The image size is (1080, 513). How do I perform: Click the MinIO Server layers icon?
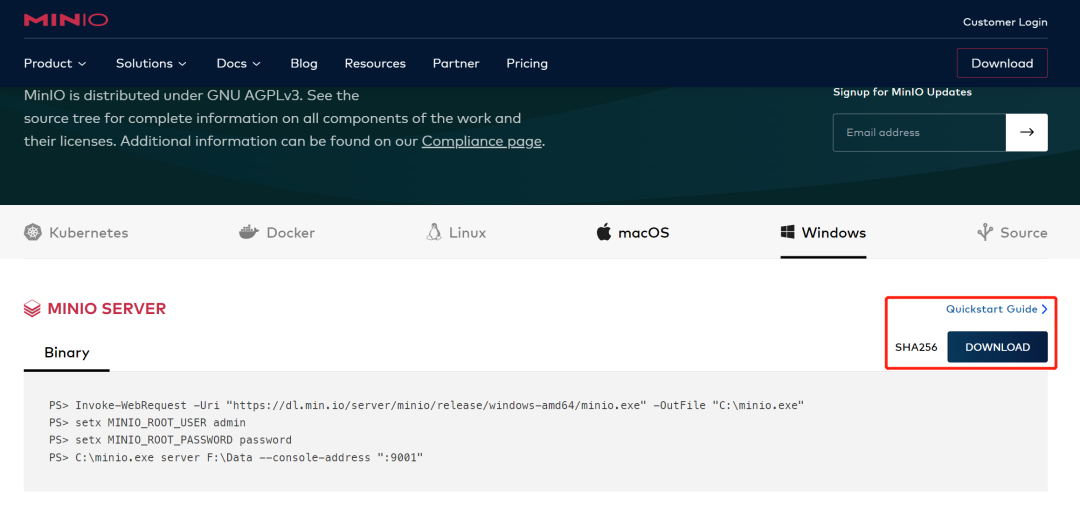[x=32, y=308]
